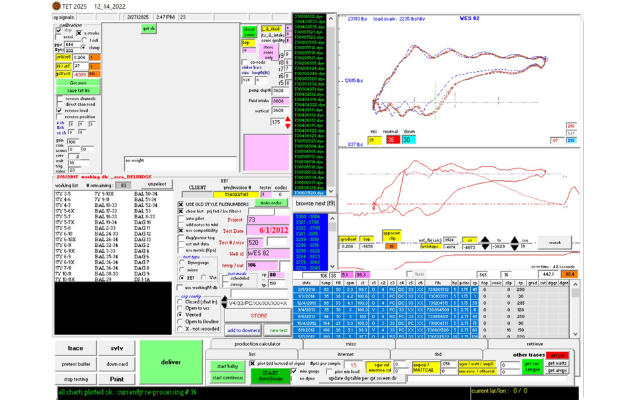Click the red get psi button
The image size is (636, 400).
tap(557, 355)
